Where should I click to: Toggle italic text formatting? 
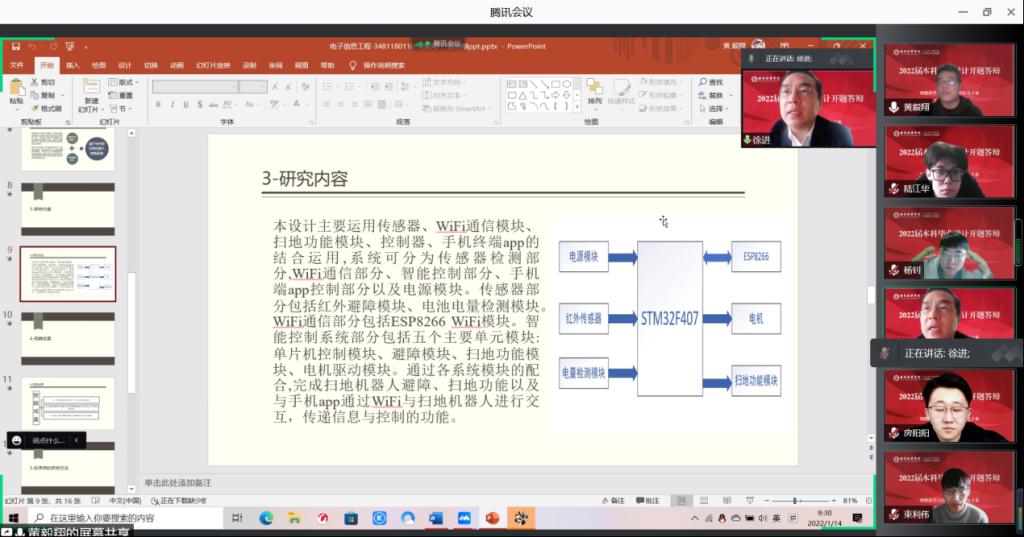[x=172, y=104]
